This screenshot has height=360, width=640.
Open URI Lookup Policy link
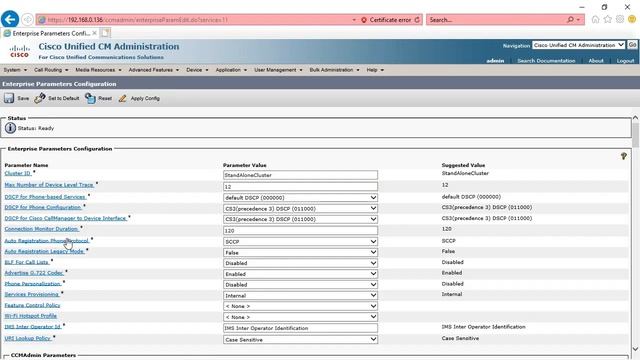point(27,338)
